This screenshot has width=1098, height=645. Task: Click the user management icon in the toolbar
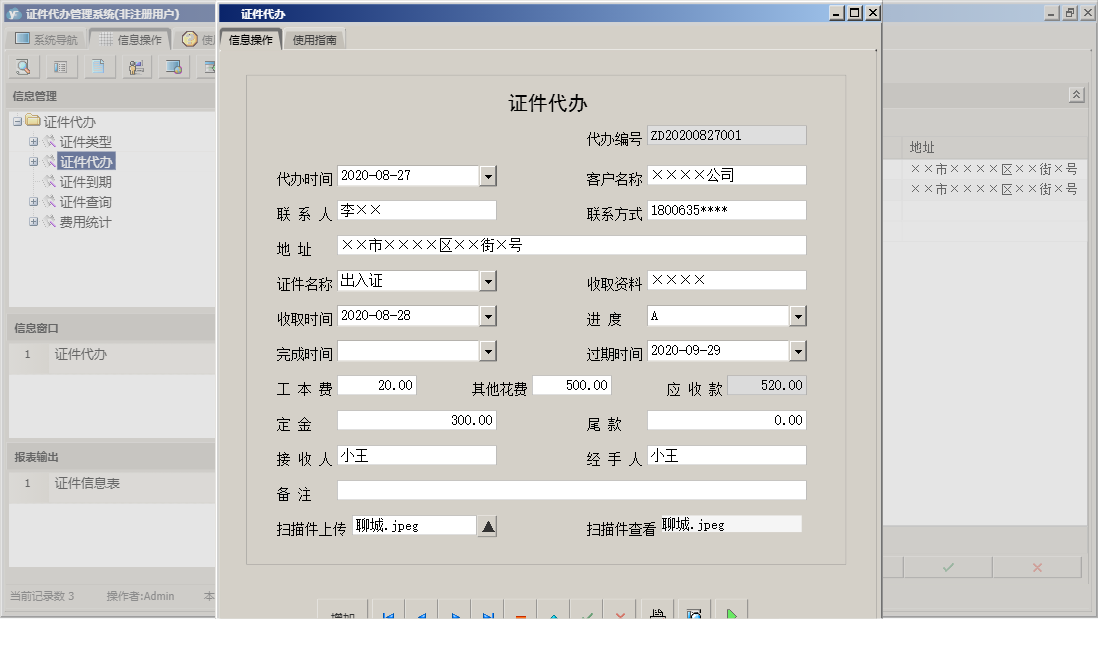click(x=135, y=67)
